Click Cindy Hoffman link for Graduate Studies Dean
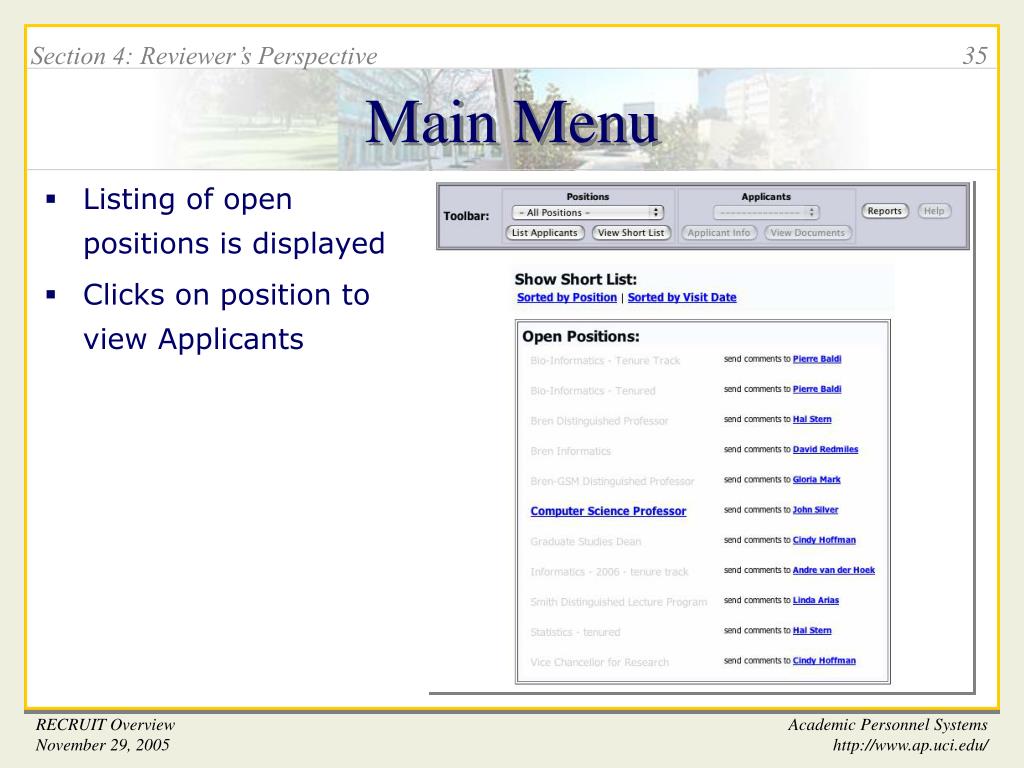The height and width of the screenshot is (768, 1024). click(824, 540)
